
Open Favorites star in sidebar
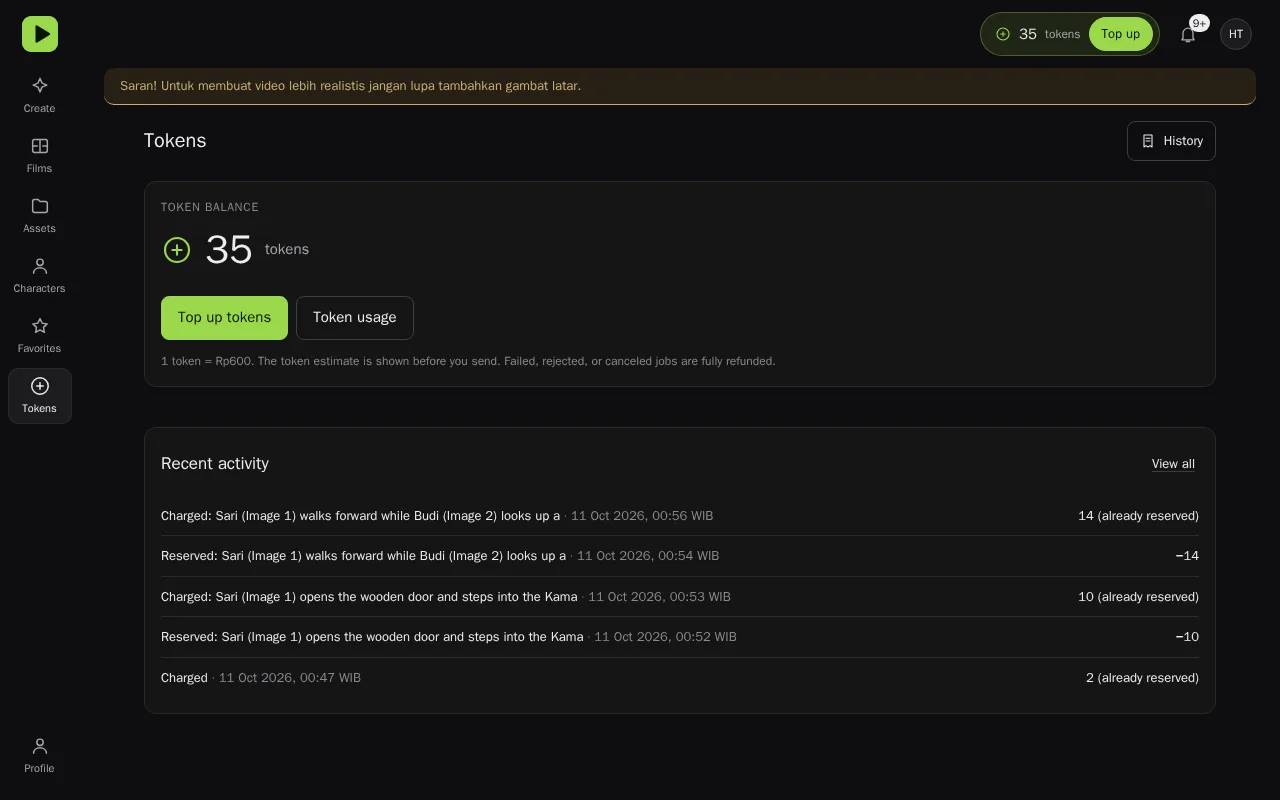[x=40, y=335]
